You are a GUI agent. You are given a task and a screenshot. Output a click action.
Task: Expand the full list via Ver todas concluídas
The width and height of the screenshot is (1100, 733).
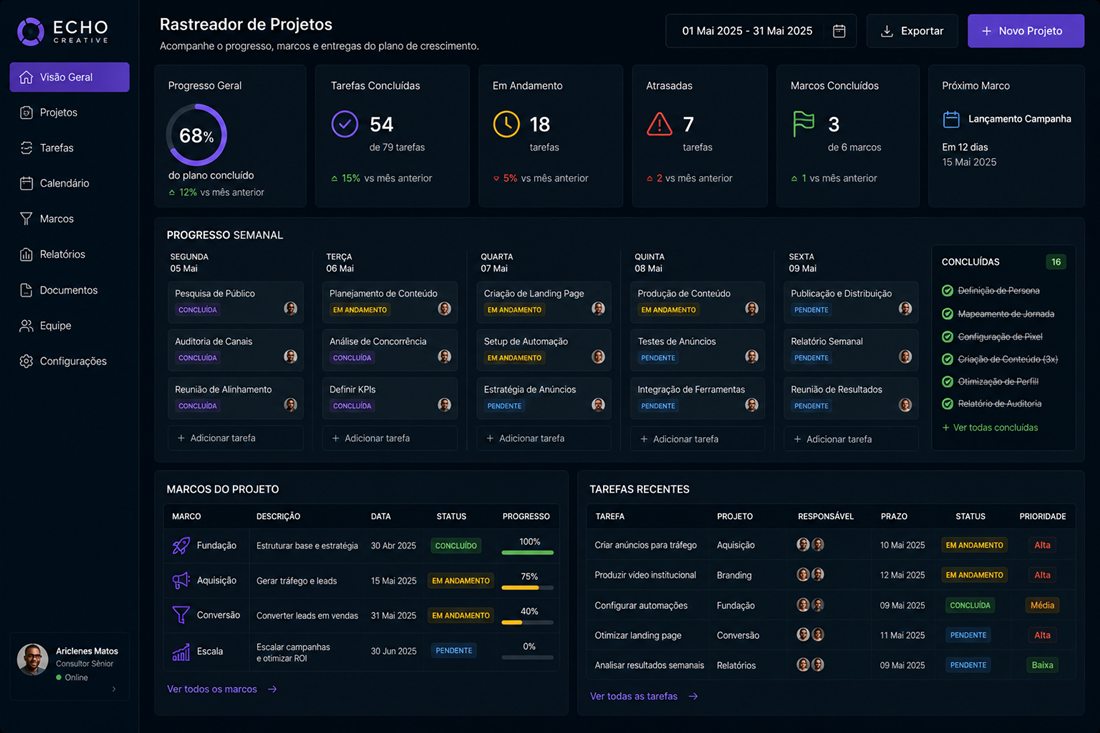tap(990, 427)
